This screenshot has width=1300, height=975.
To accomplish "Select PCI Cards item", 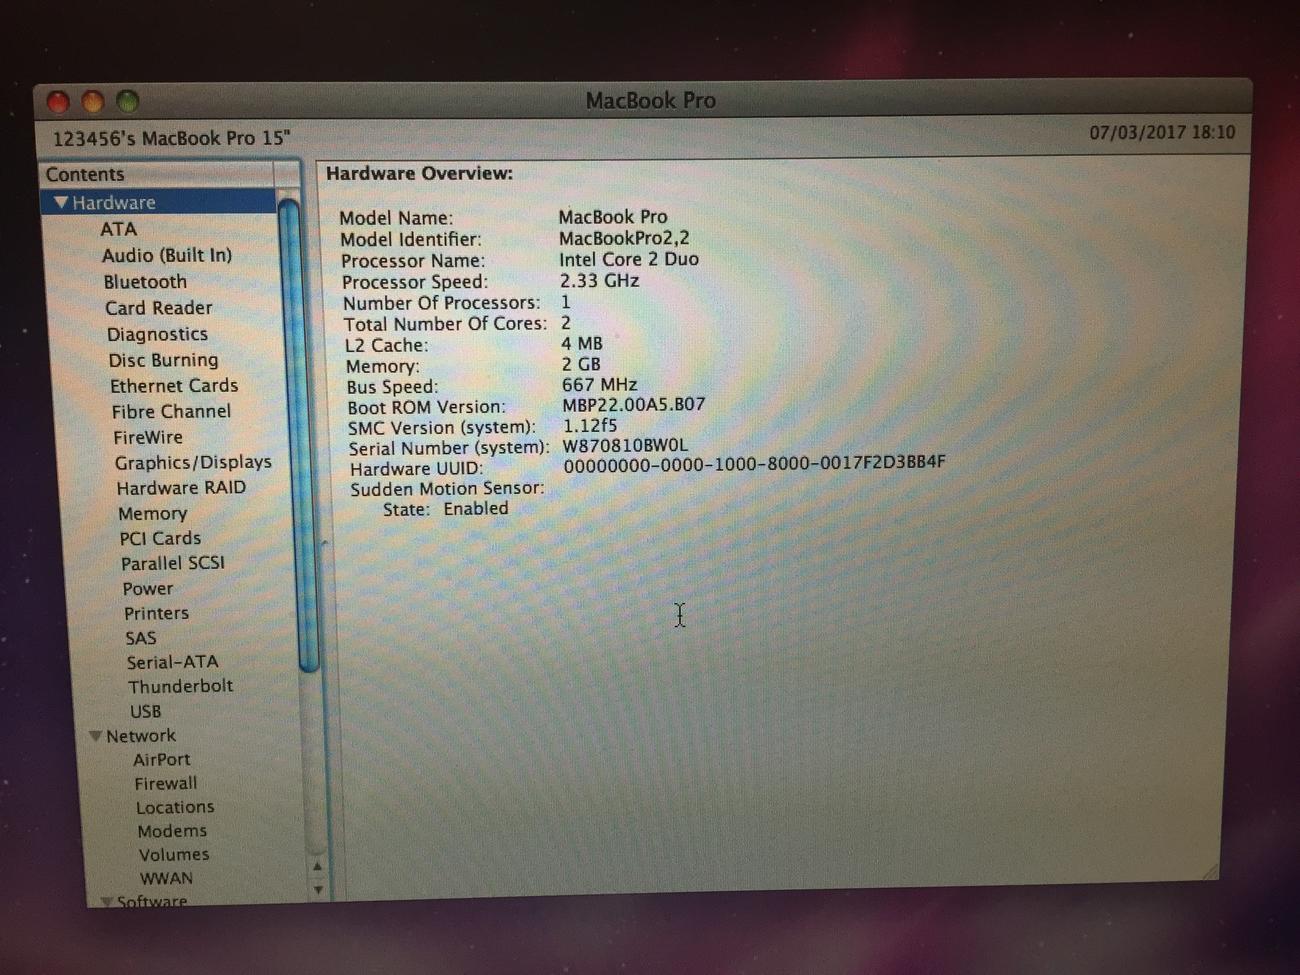I will click(x=160, y=538).
